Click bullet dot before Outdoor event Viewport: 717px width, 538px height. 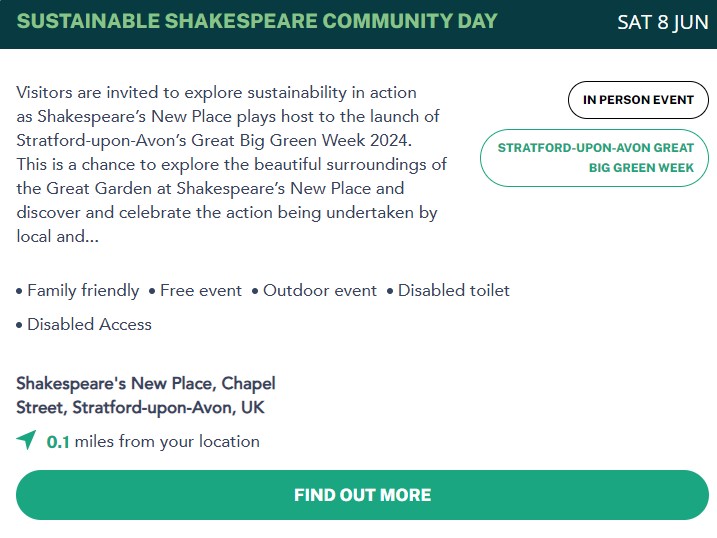[x=255, y=291]
